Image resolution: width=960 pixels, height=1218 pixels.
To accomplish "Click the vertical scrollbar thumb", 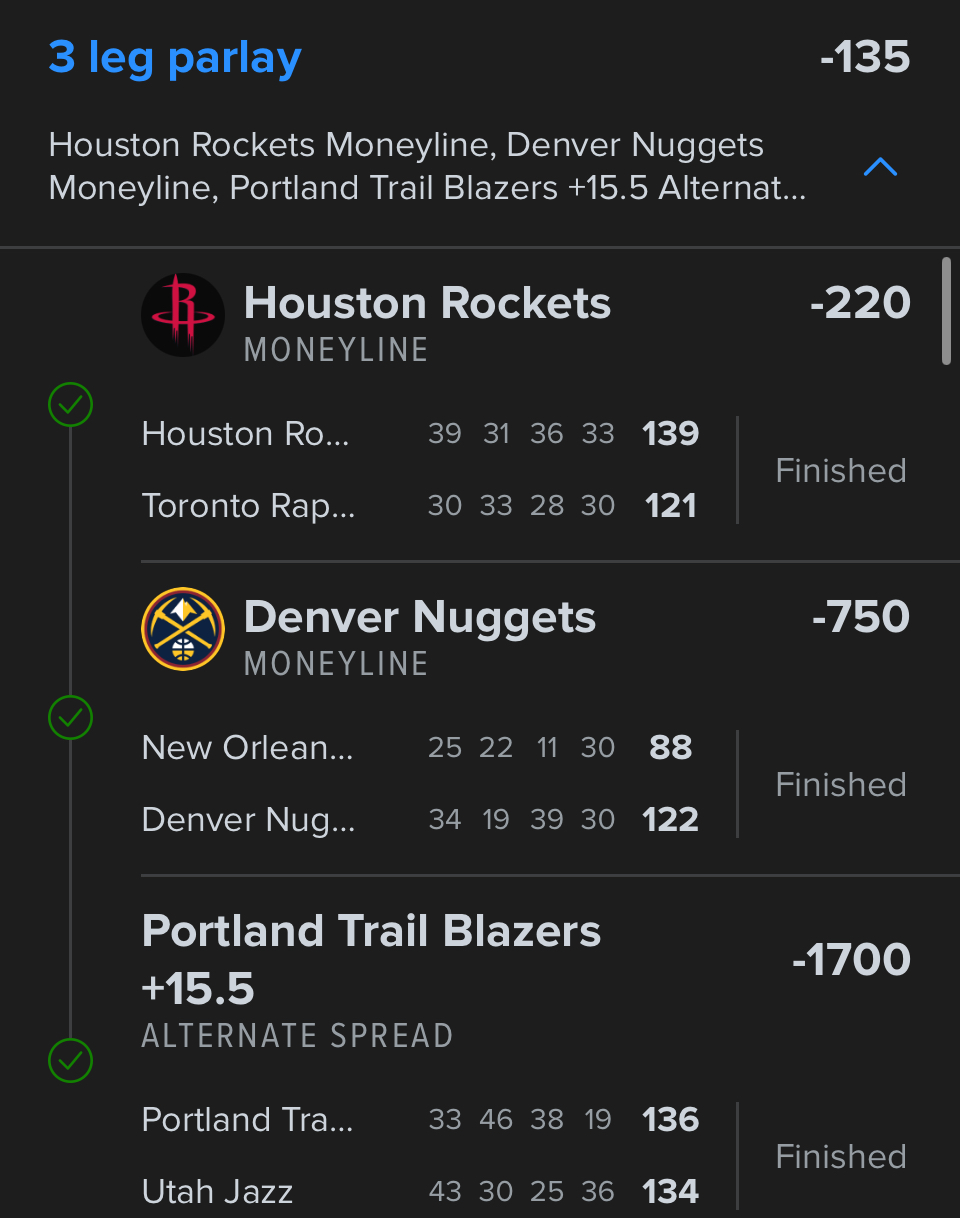I will 946,311.
